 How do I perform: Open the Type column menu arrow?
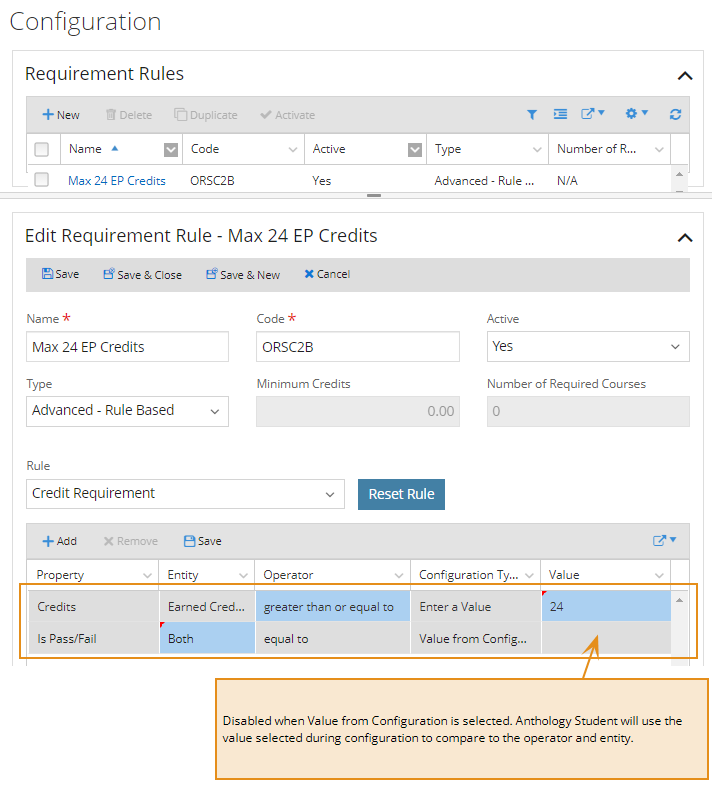click(537, 149)
